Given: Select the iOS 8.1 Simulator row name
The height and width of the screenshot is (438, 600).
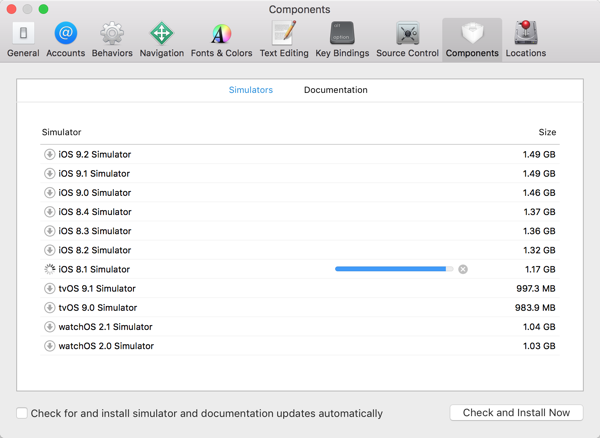Looking at the screenshot, I should pos(94,269).
